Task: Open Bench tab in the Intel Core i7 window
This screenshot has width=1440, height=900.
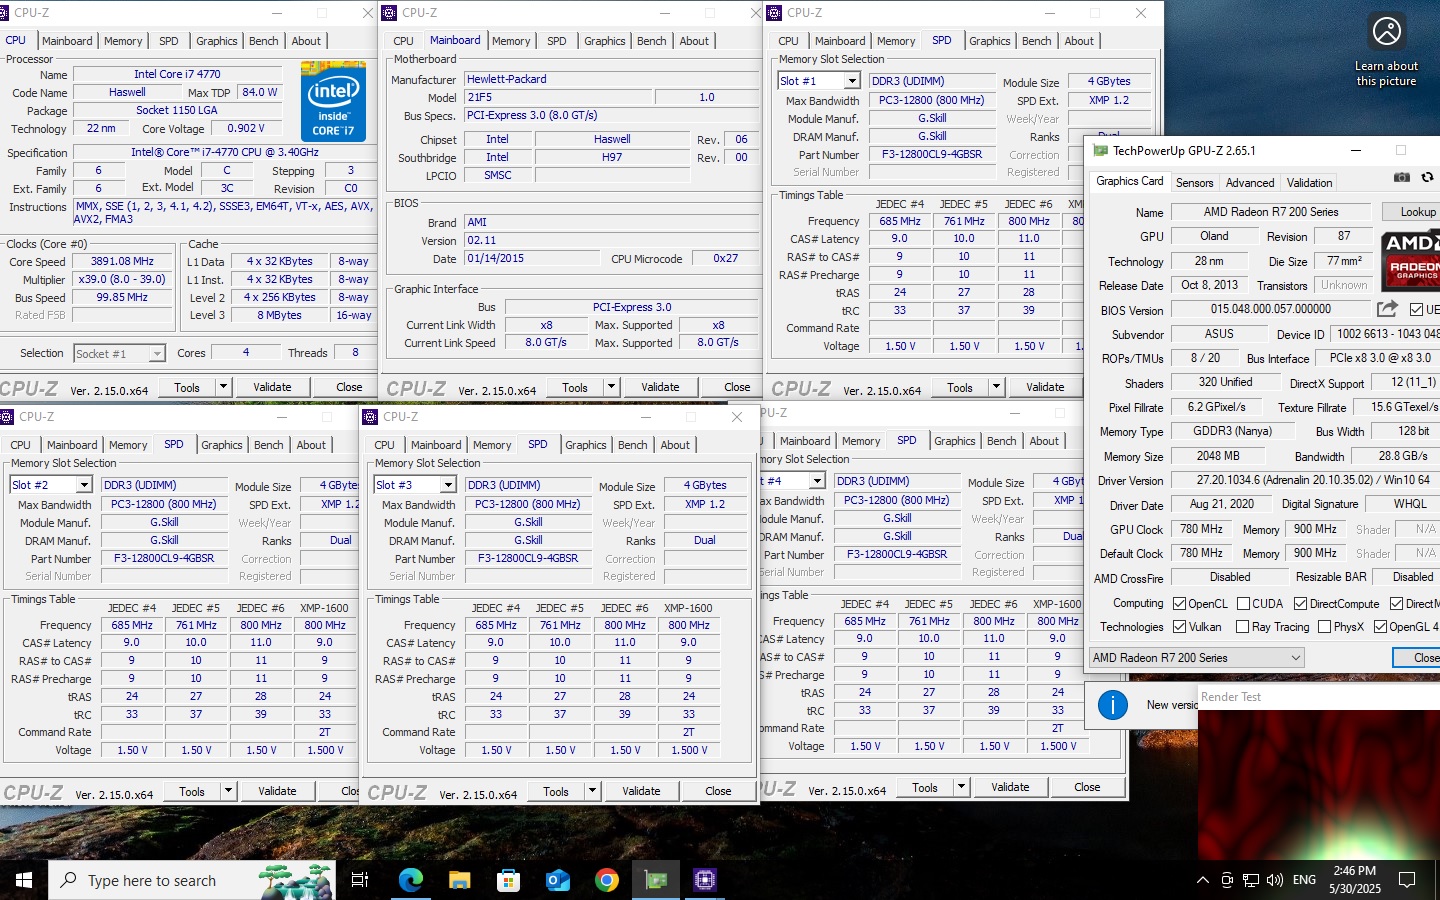Action: tap(264, 41)
